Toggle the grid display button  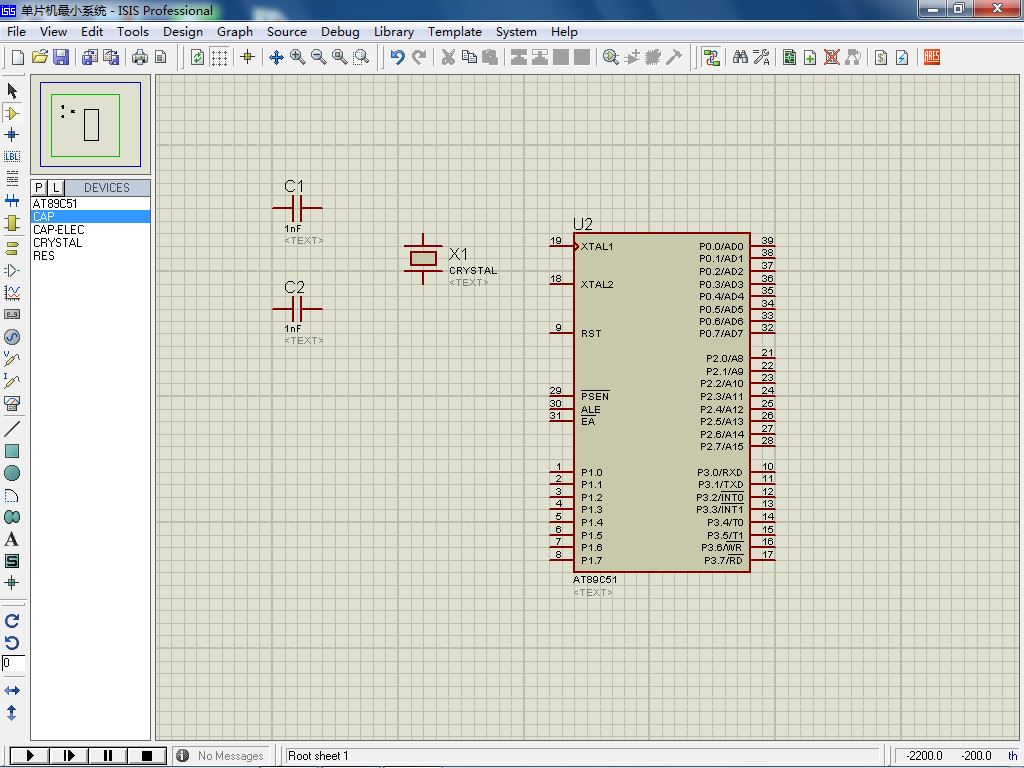pos(219,57)
